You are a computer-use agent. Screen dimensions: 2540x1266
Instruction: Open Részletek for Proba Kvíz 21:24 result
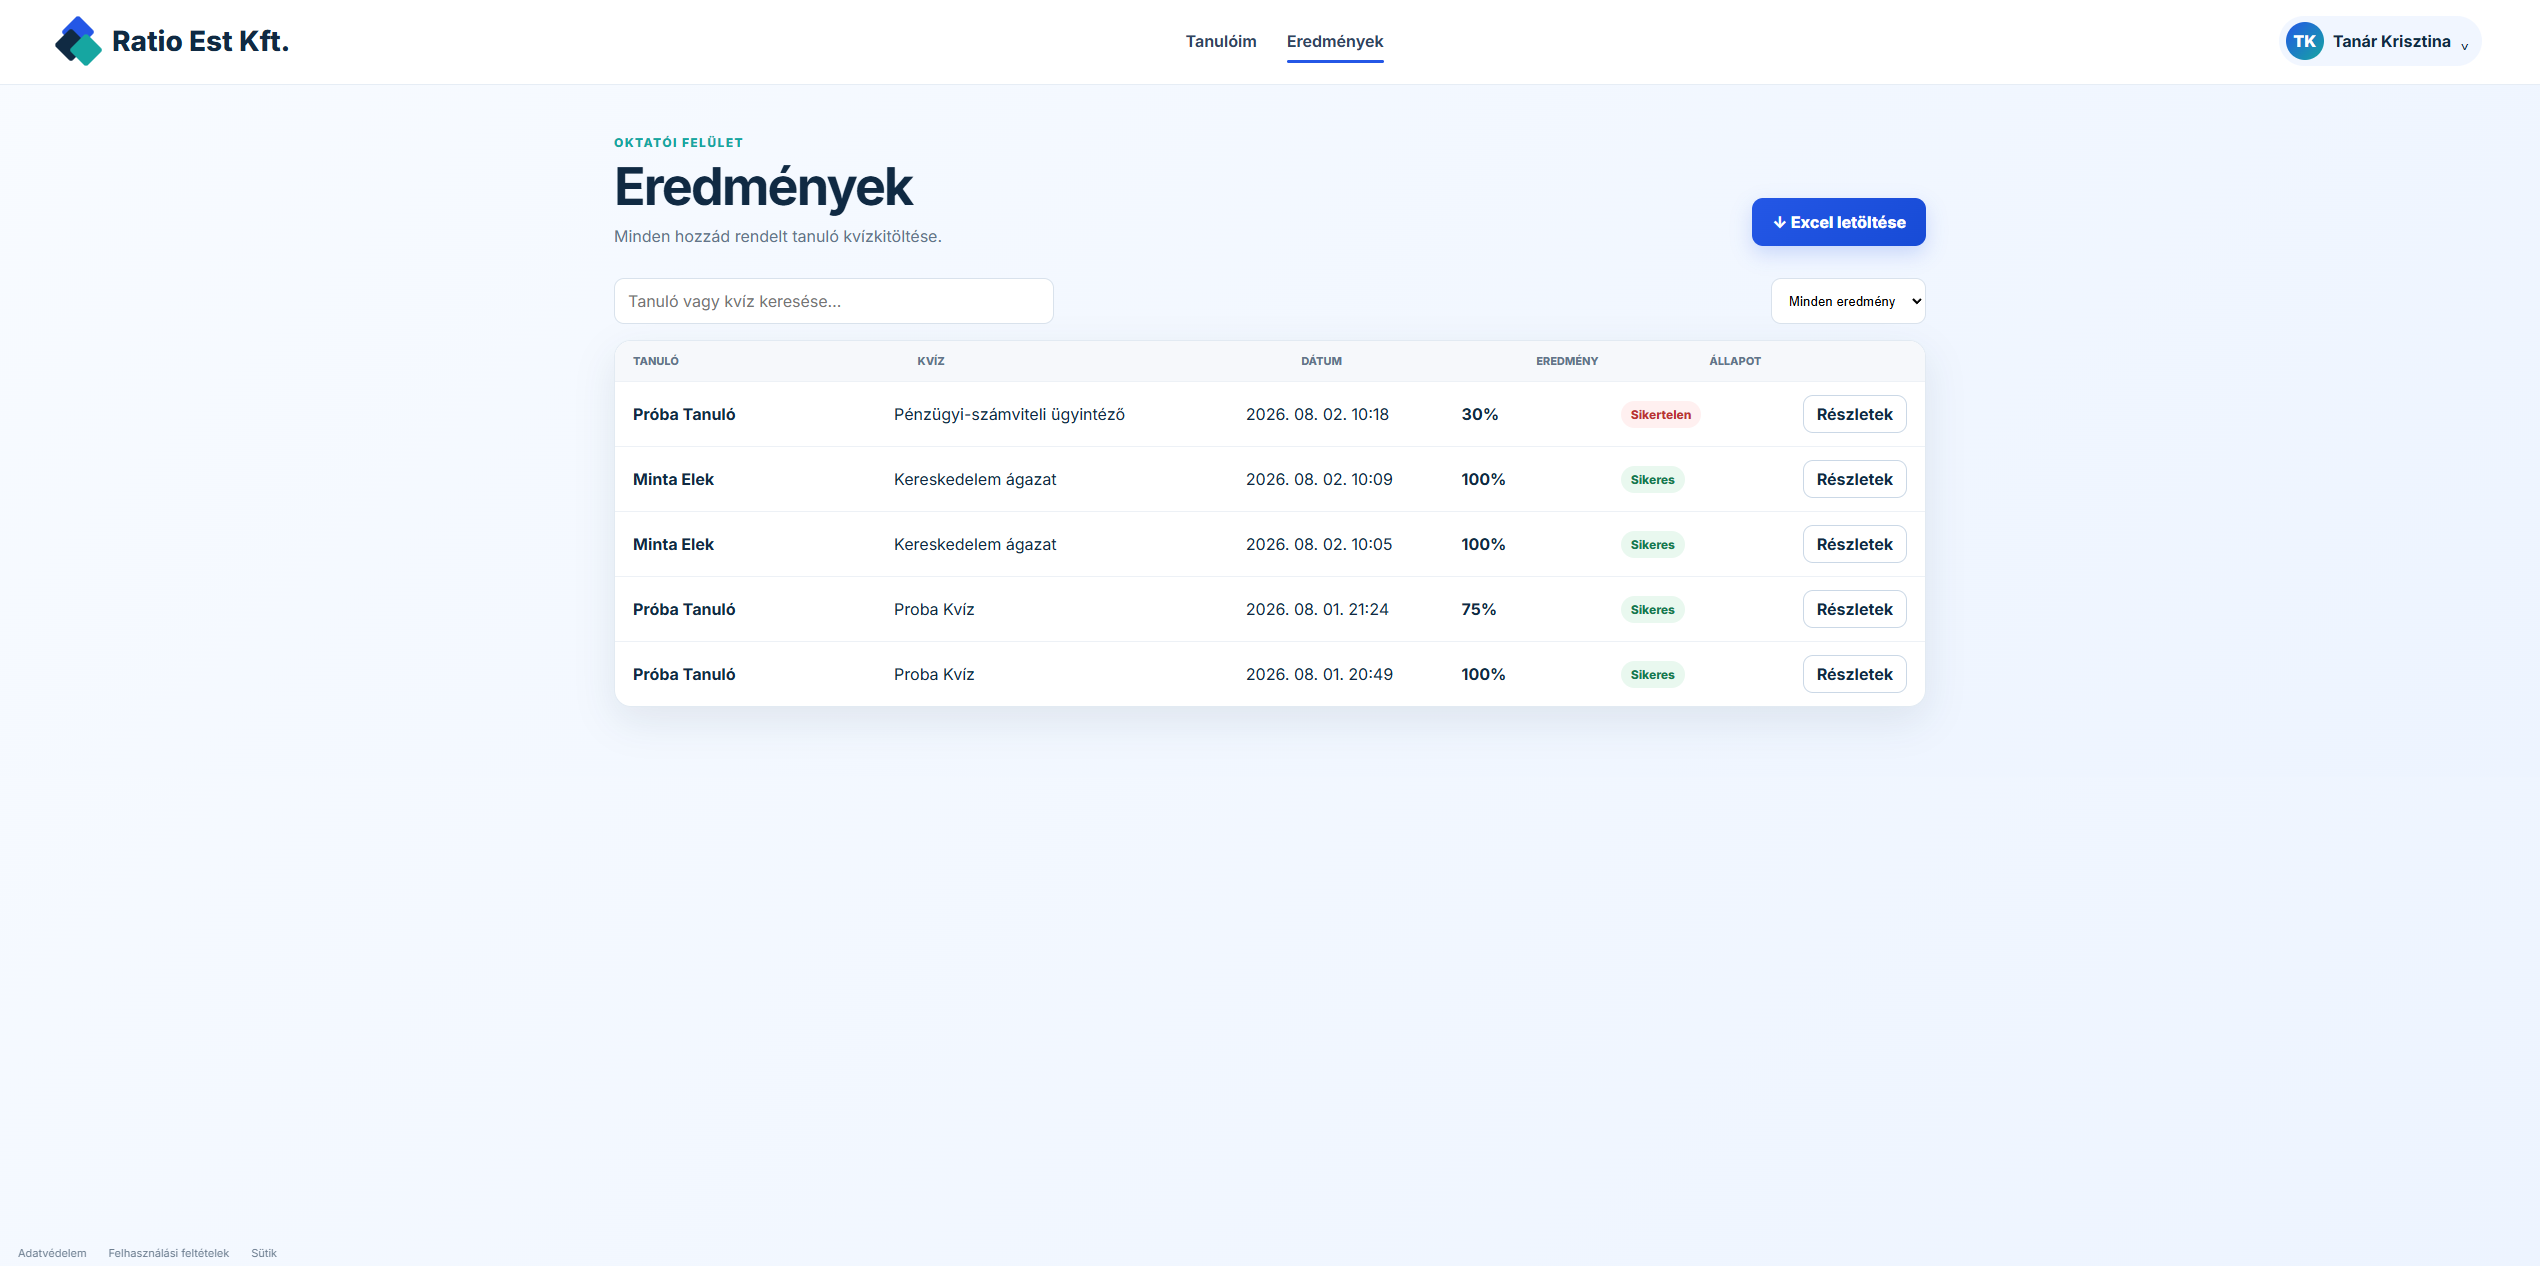[1854, 609]
